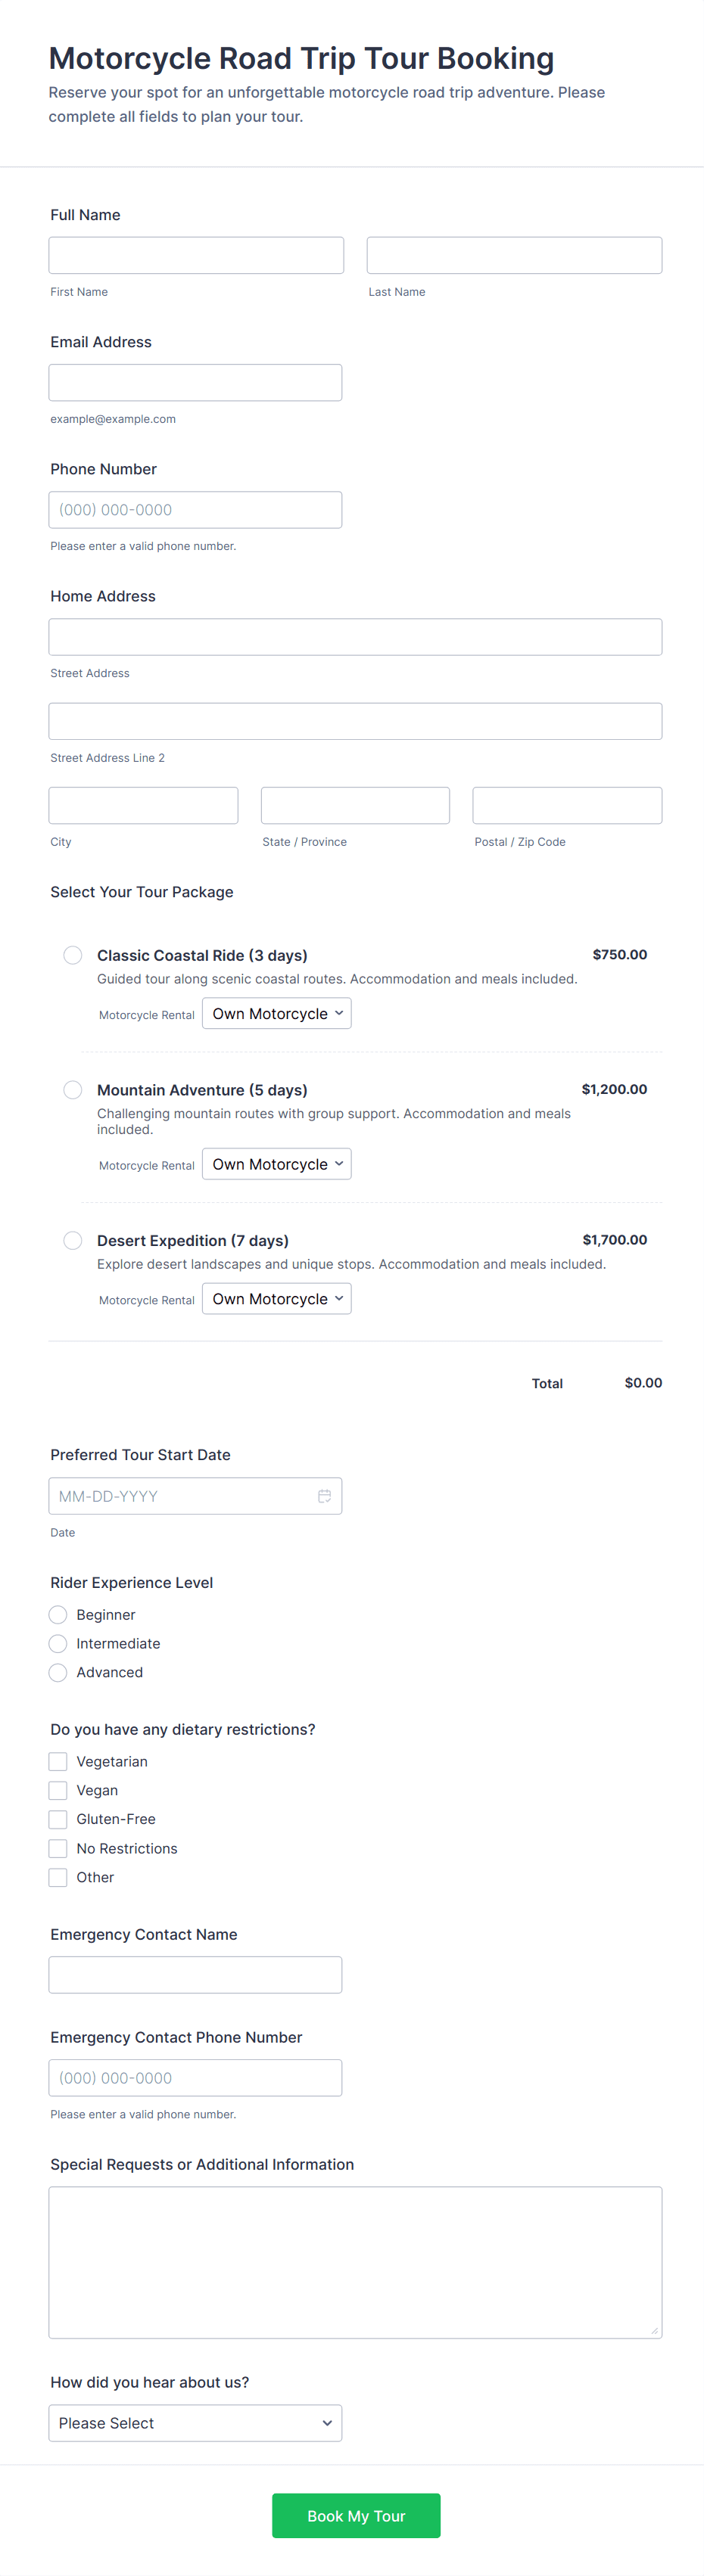Focus Emergency Contact Name field
Screen dimensions: 704x2576
point(195,1975)
